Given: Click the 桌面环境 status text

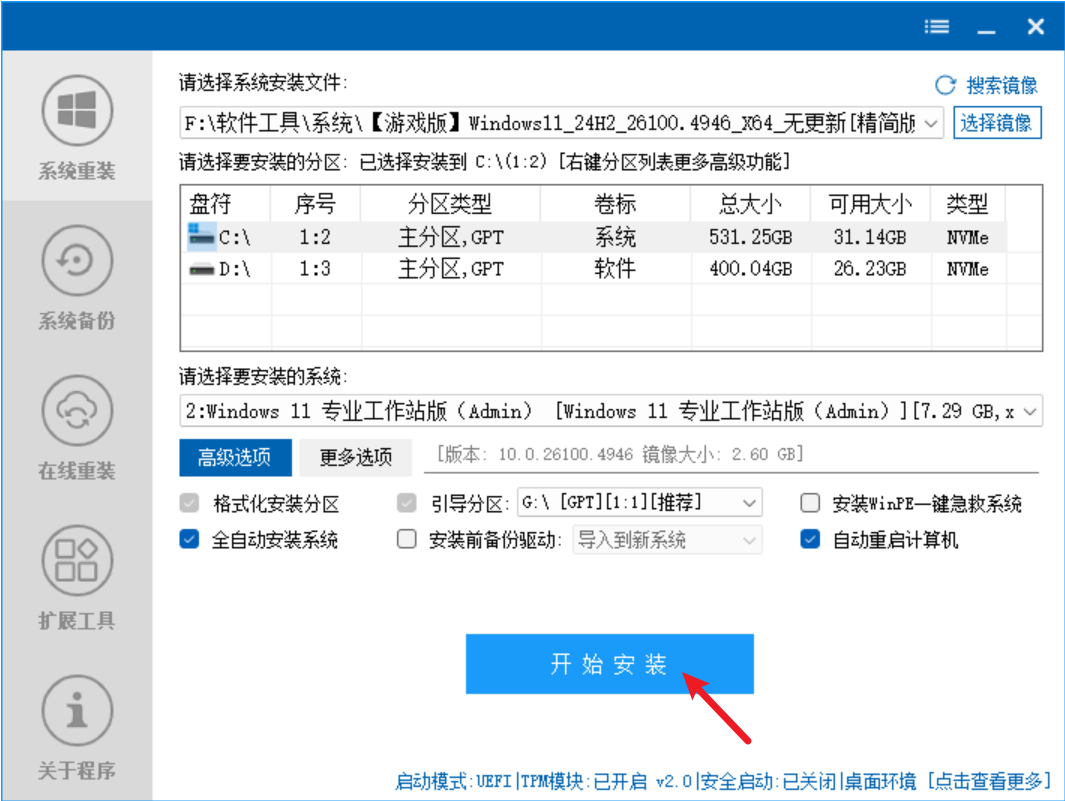Looking at the screenshot, I should coord(880,781).
